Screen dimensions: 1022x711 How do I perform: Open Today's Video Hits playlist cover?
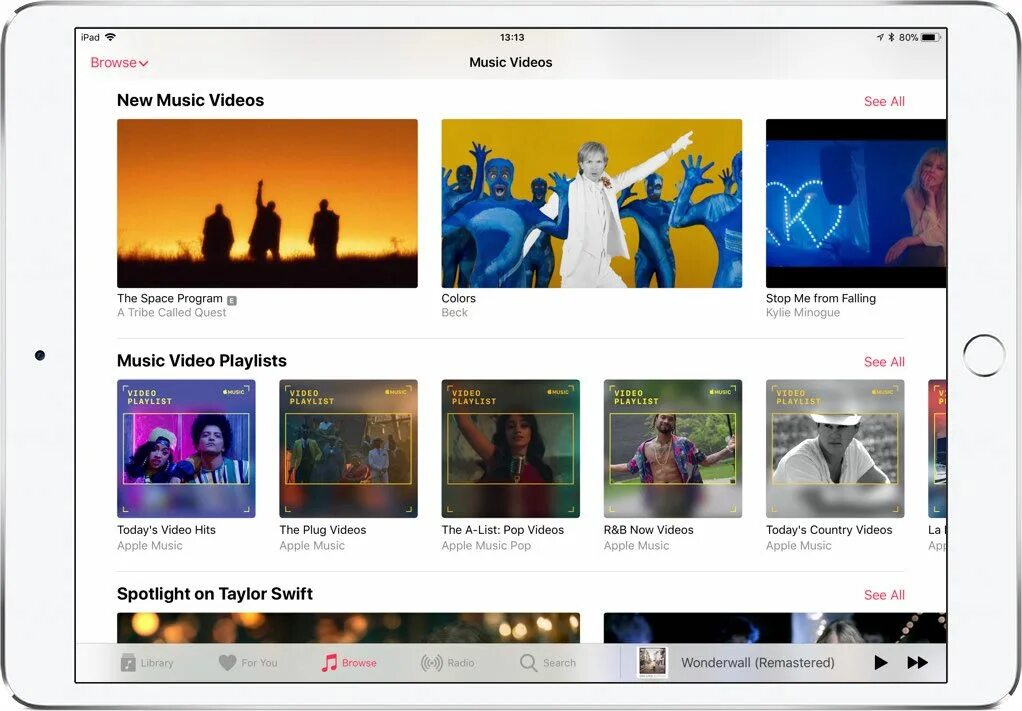coord(186,448)
